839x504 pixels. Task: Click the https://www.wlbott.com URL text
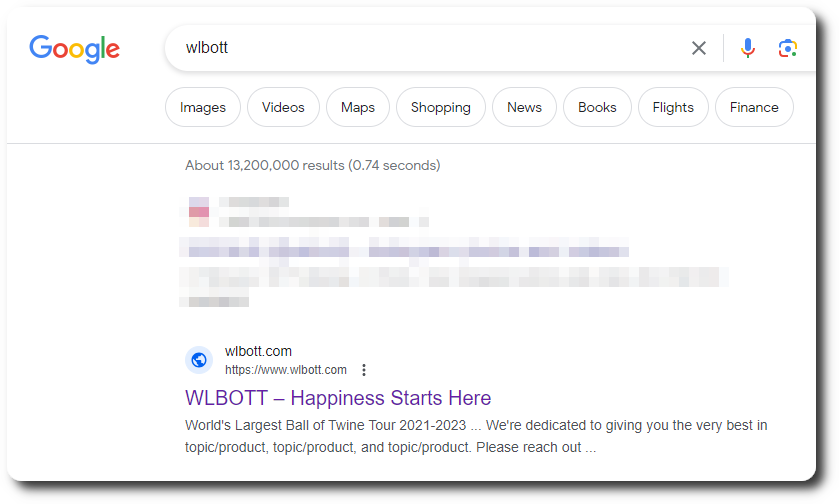[286, 370]
